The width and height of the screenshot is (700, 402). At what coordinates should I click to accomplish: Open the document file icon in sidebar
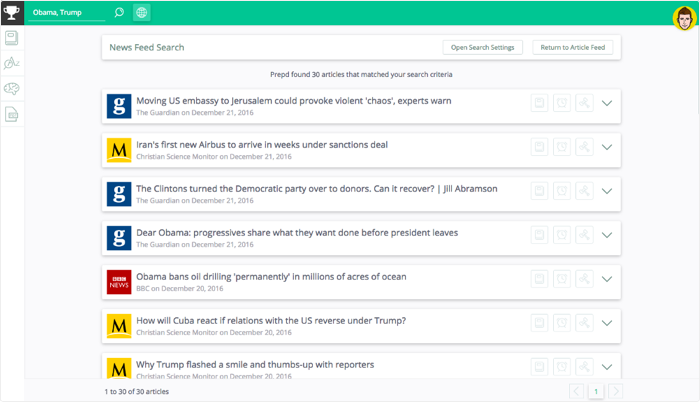12,114
